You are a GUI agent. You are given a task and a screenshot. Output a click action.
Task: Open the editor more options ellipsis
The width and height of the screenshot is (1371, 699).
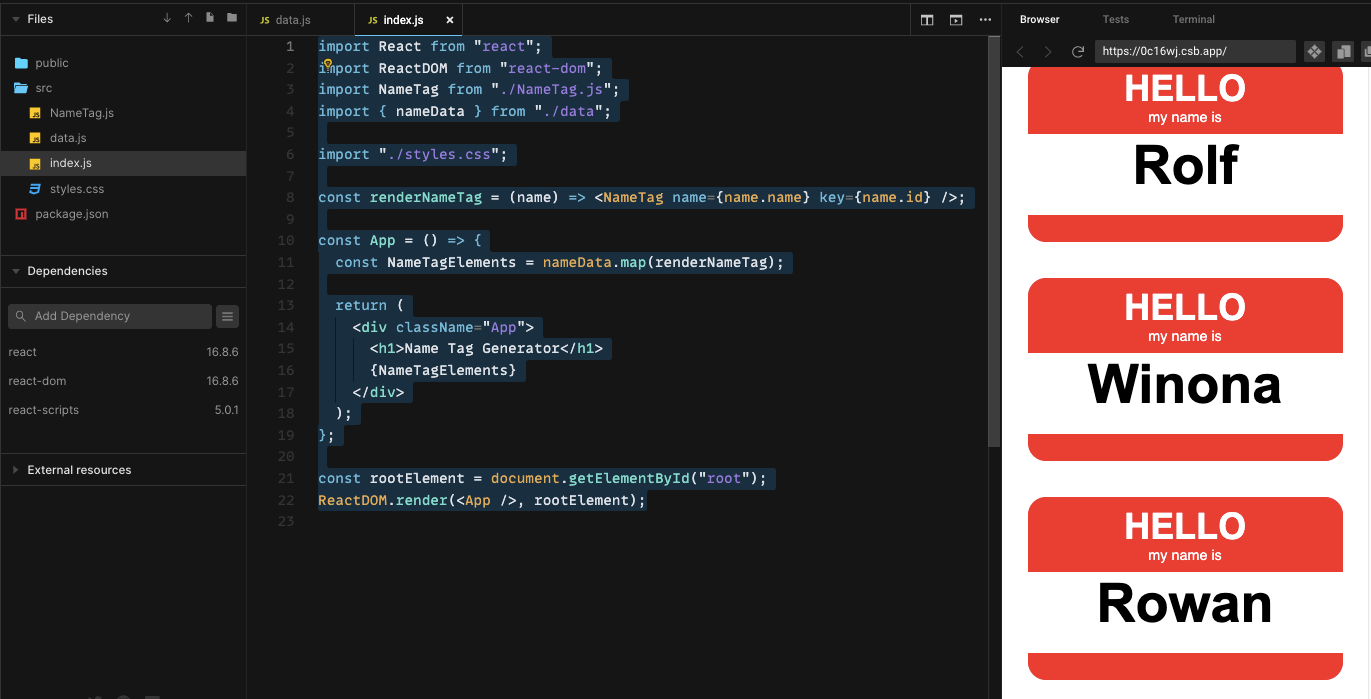coord(985,19)
